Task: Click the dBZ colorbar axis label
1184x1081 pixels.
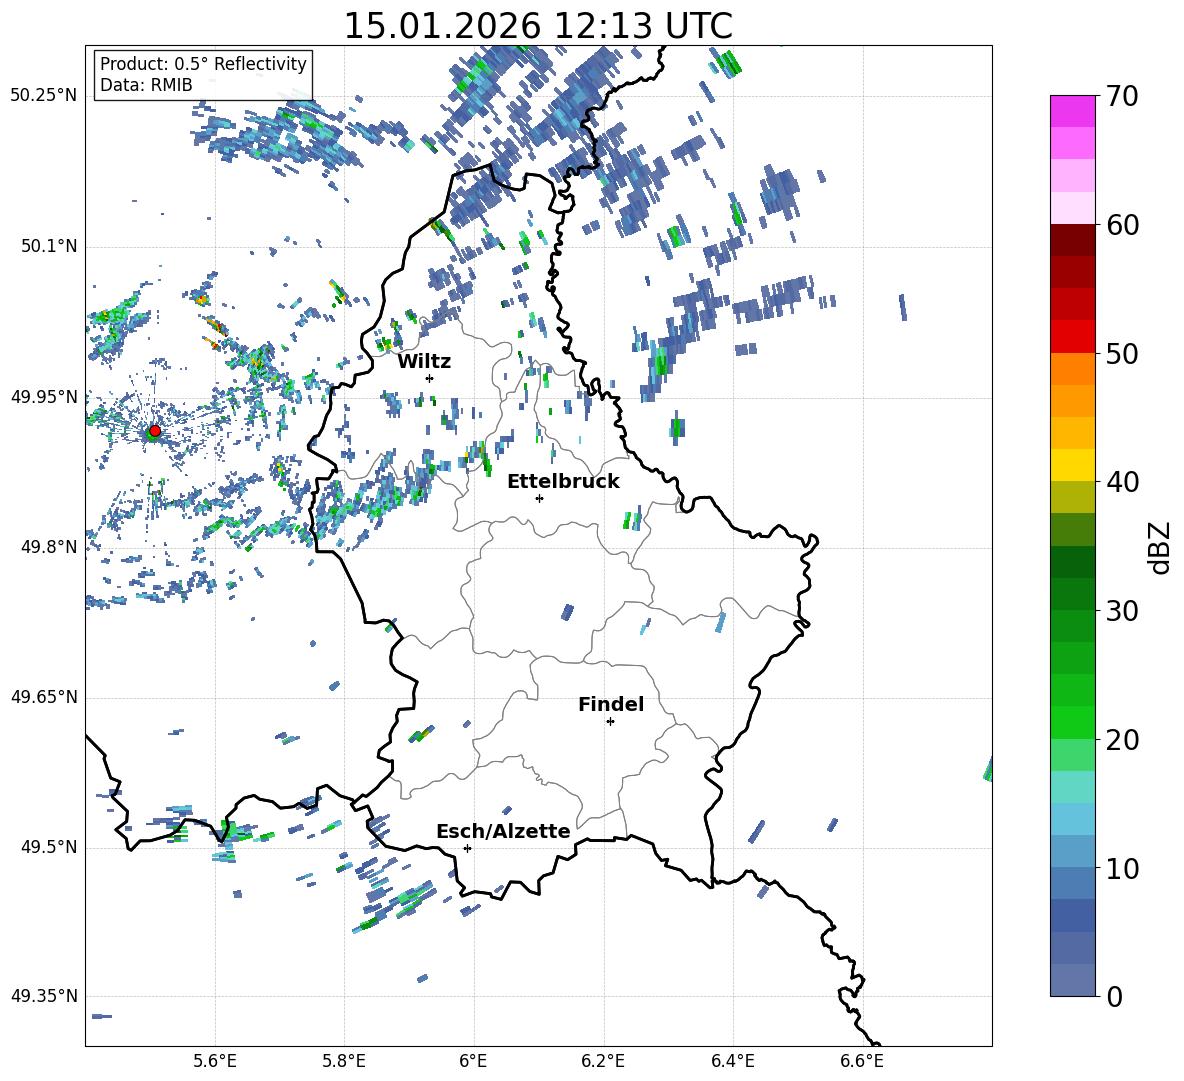Action: click(x=1161, y=547)
